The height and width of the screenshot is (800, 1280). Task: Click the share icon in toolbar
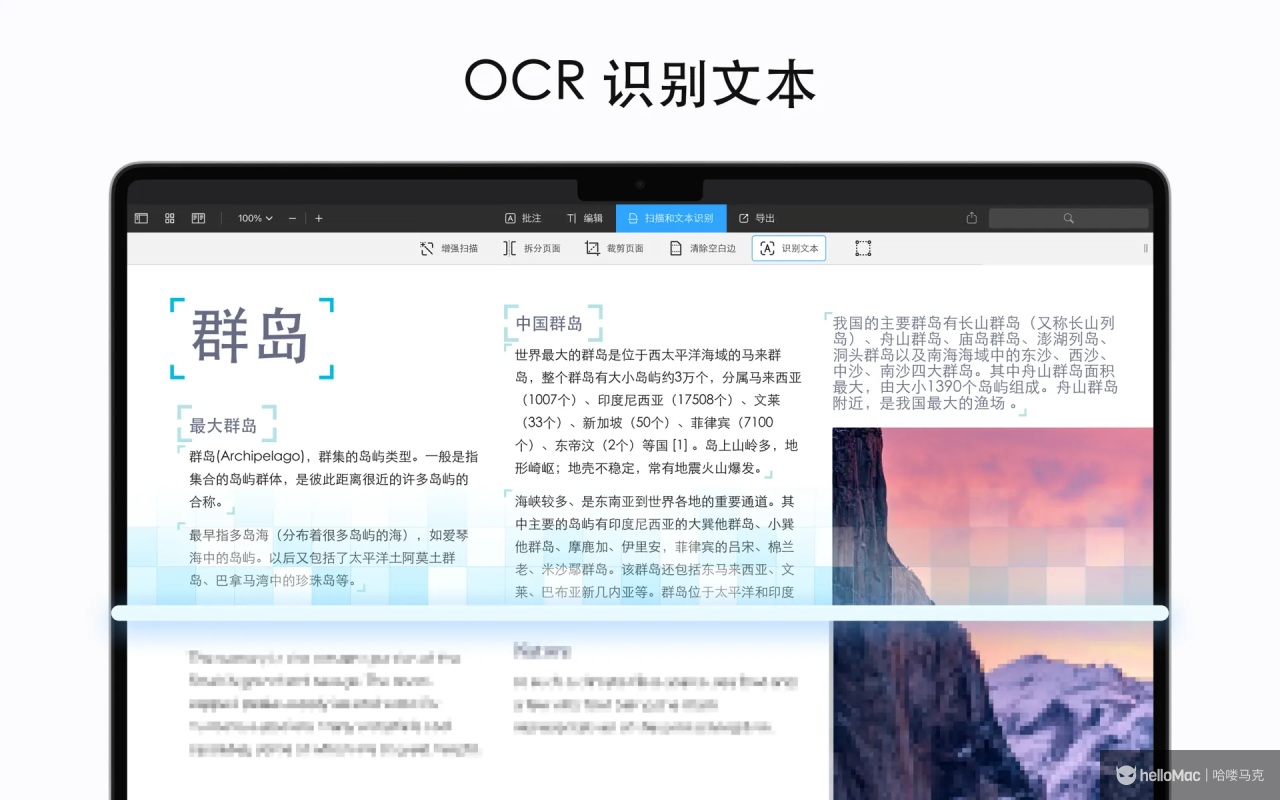click(972, 218)
